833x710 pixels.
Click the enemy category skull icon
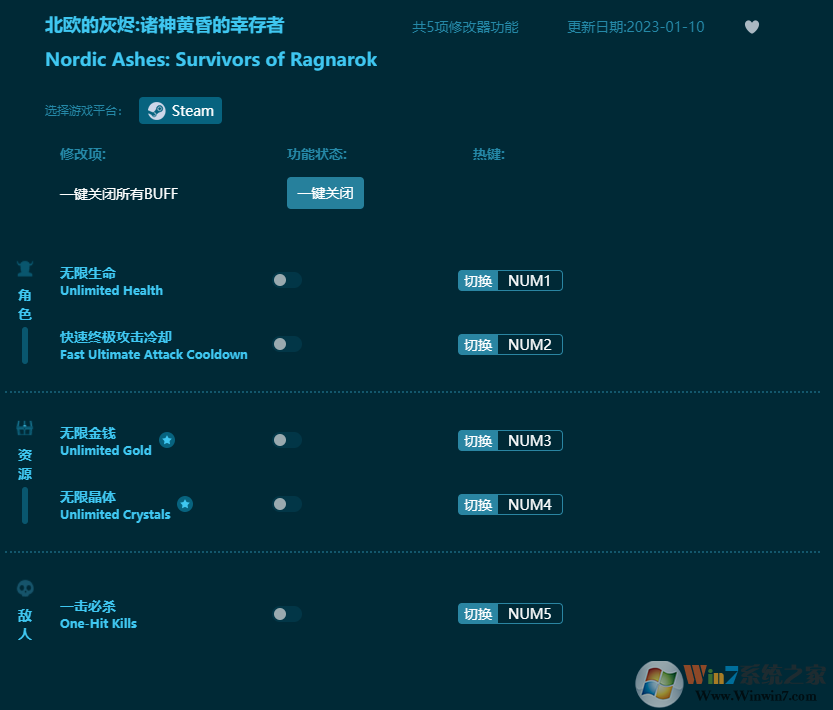[x=25, y=588]
